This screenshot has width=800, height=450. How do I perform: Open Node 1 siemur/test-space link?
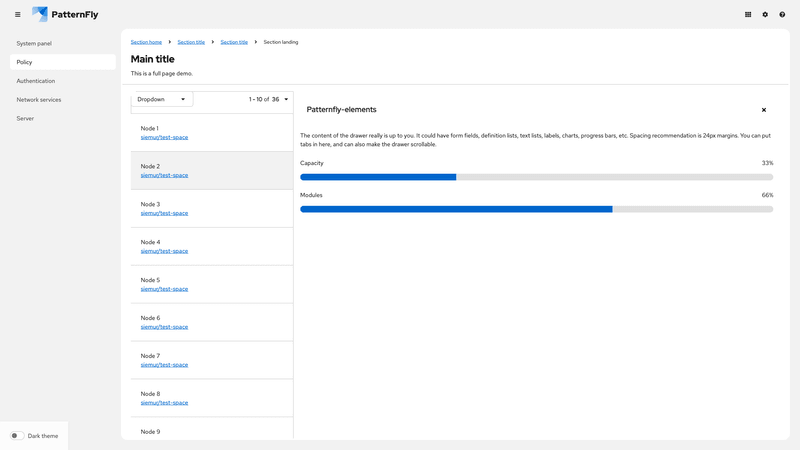pyautogui.click(x=164, y=137)
